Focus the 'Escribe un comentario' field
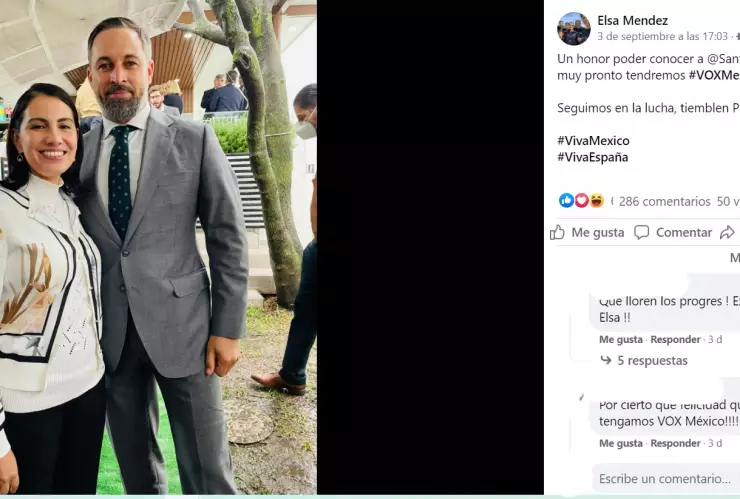 pyautogui.click(x=664, y=479)
